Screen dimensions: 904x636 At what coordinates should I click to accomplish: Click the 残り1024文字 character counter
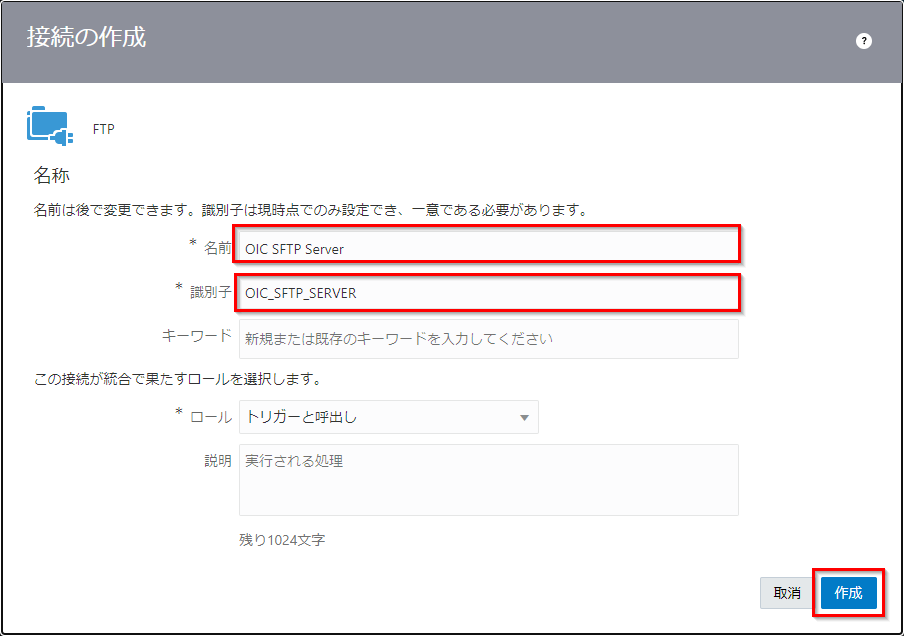tap(282, 540)
